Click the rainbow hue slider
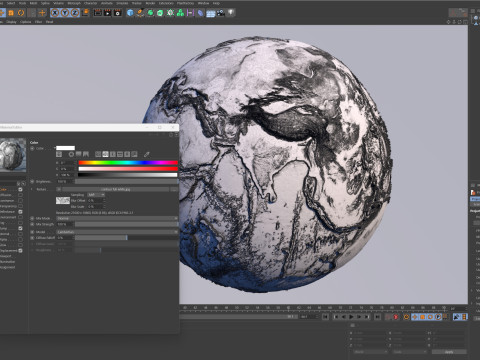The image size is (480, 360). (128, 163)
